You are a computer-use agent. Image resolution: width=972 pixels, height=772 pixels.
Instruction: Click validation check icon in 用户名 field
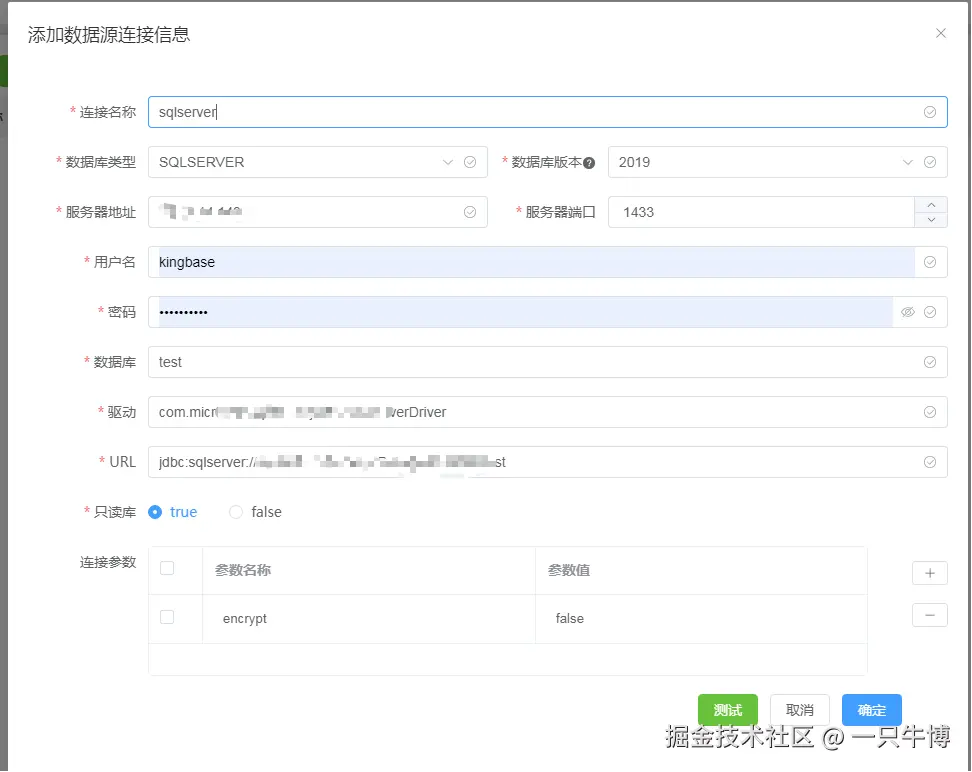click(930, 262)
